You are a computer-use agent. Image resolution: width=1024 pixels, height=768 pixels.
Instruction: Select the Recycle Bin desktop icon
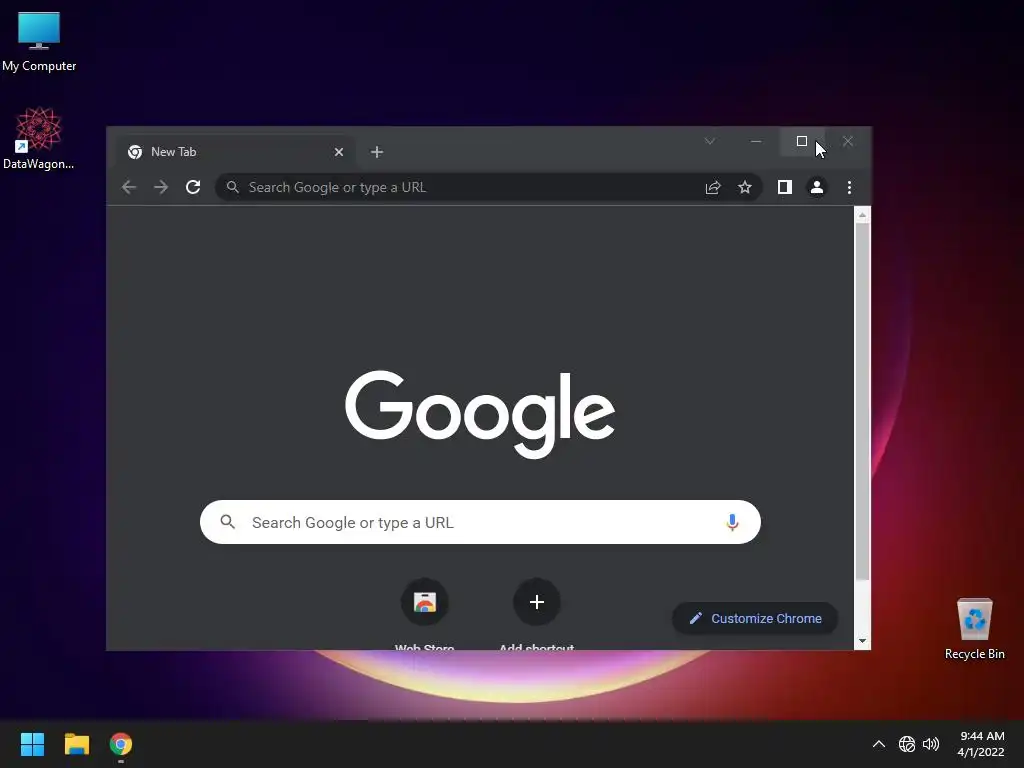[x=974, y=628]
